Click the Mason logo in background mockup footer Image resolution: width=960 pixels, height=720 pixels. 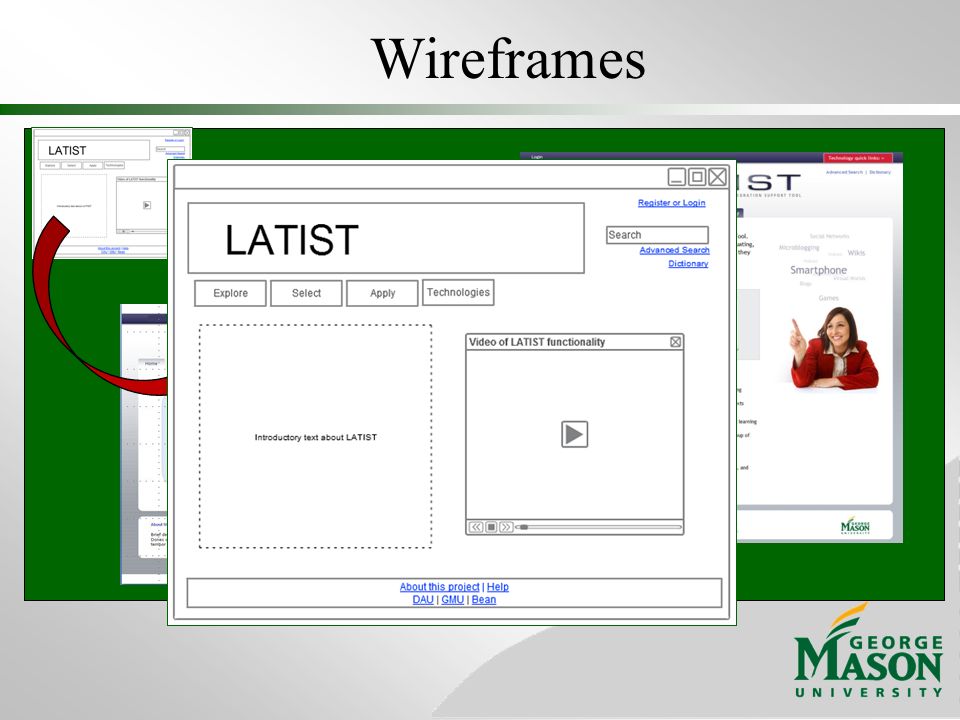coord(855,525)
